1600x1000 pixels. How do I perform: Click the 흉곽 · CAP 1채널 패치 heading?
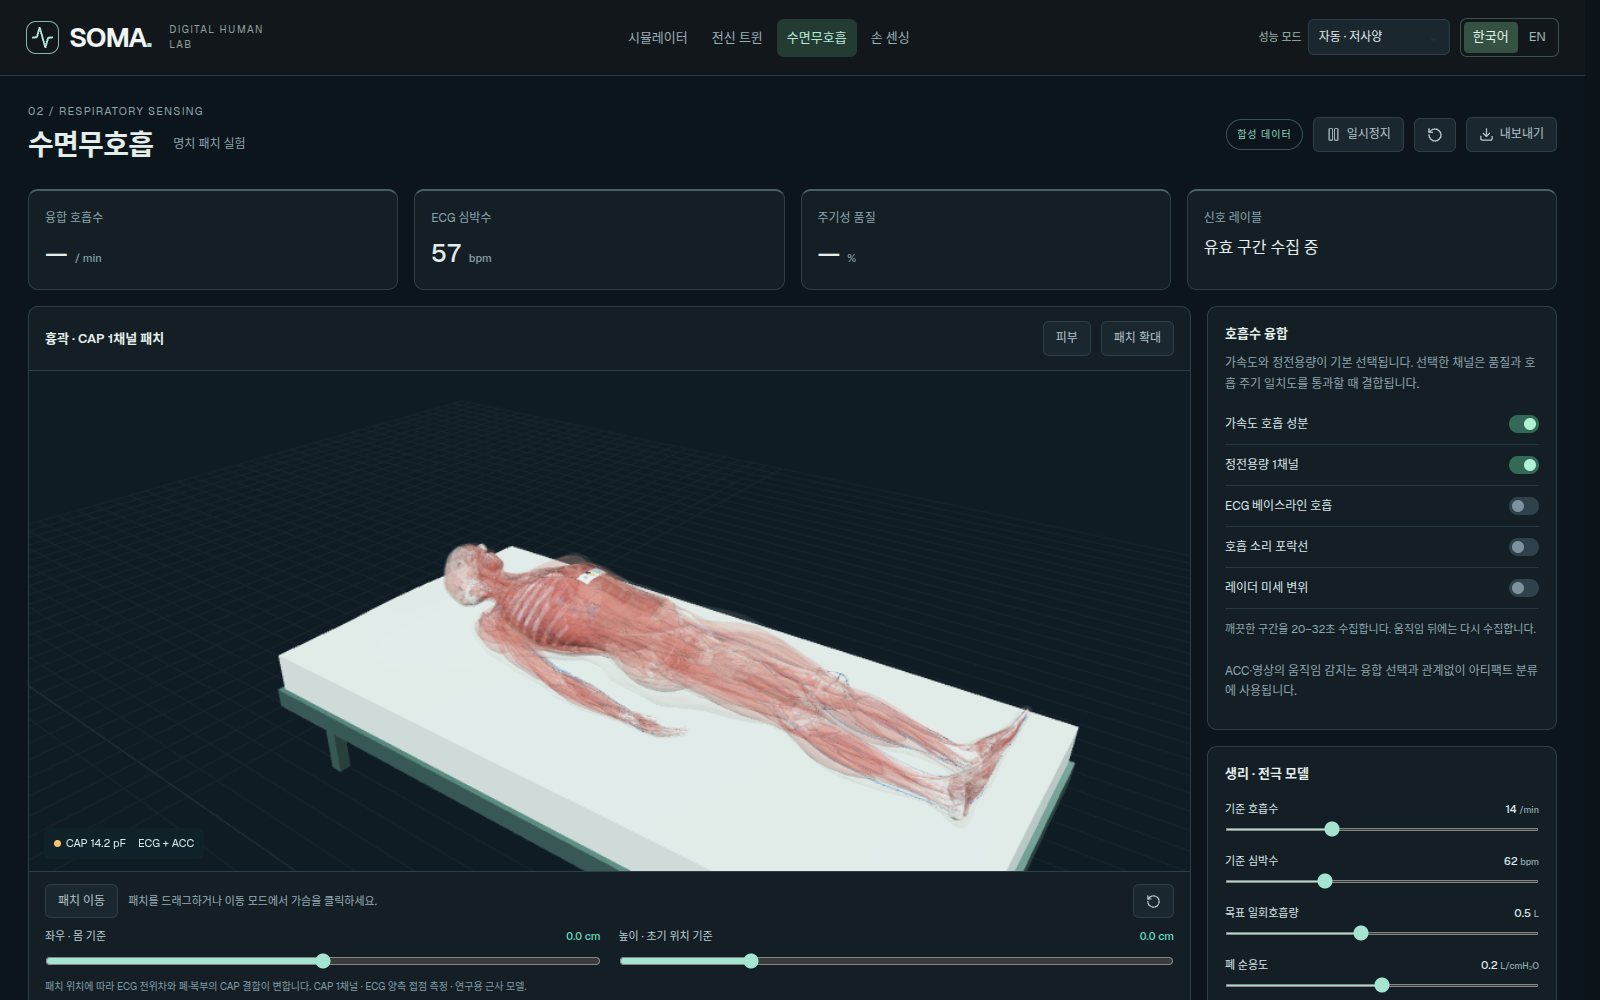click(x=104, y=339)
